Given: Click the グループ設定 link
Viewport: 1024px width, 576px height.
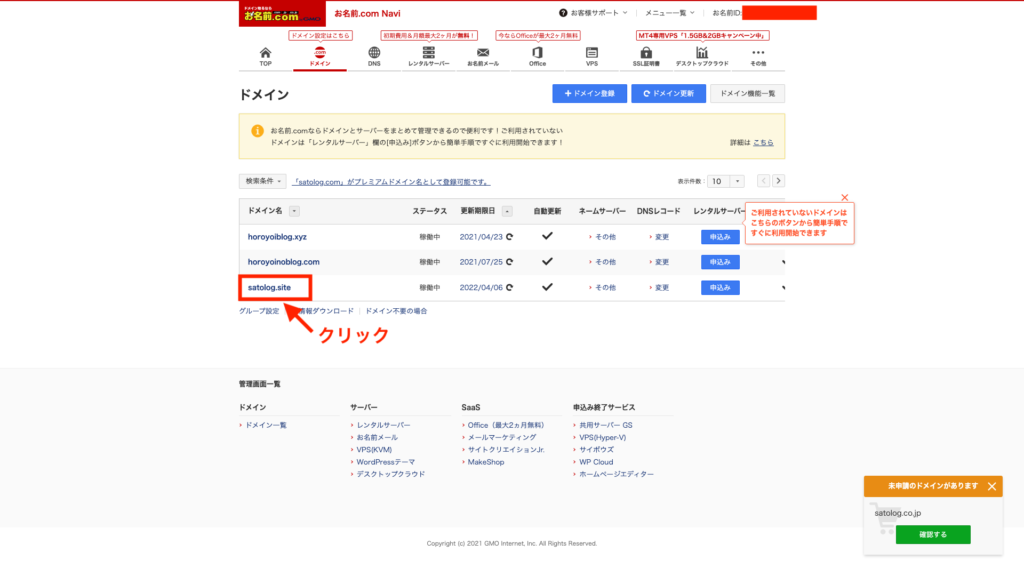Looking at the screenshot, I should coord(259,311).
